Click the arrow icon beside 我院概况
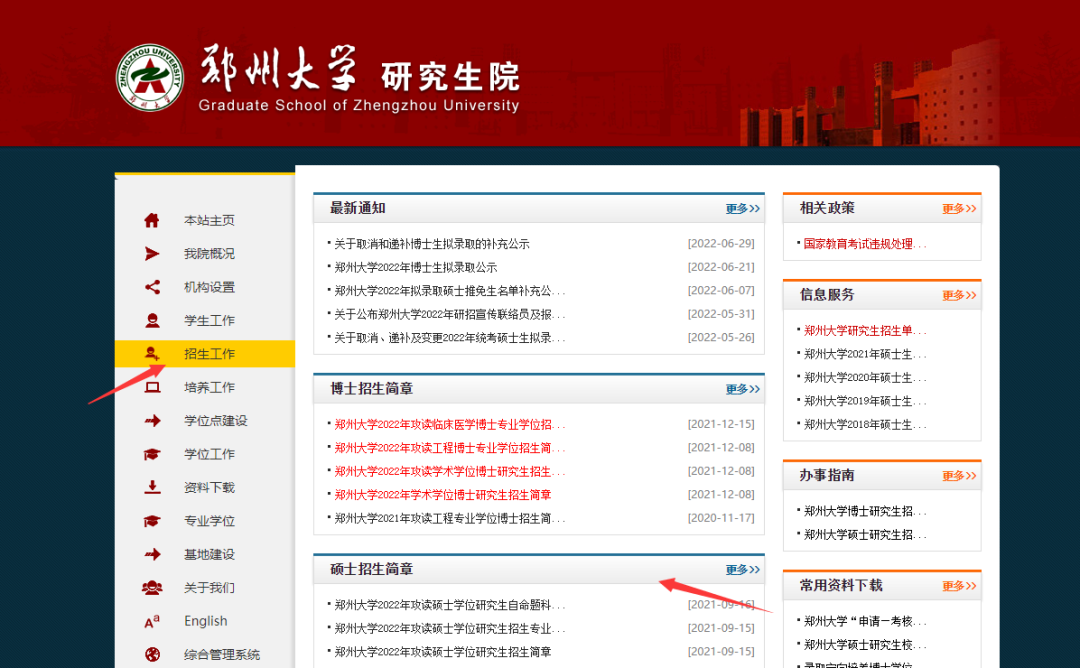The image size is (1080, 668). pyautogui.click(x=152, y=253)
